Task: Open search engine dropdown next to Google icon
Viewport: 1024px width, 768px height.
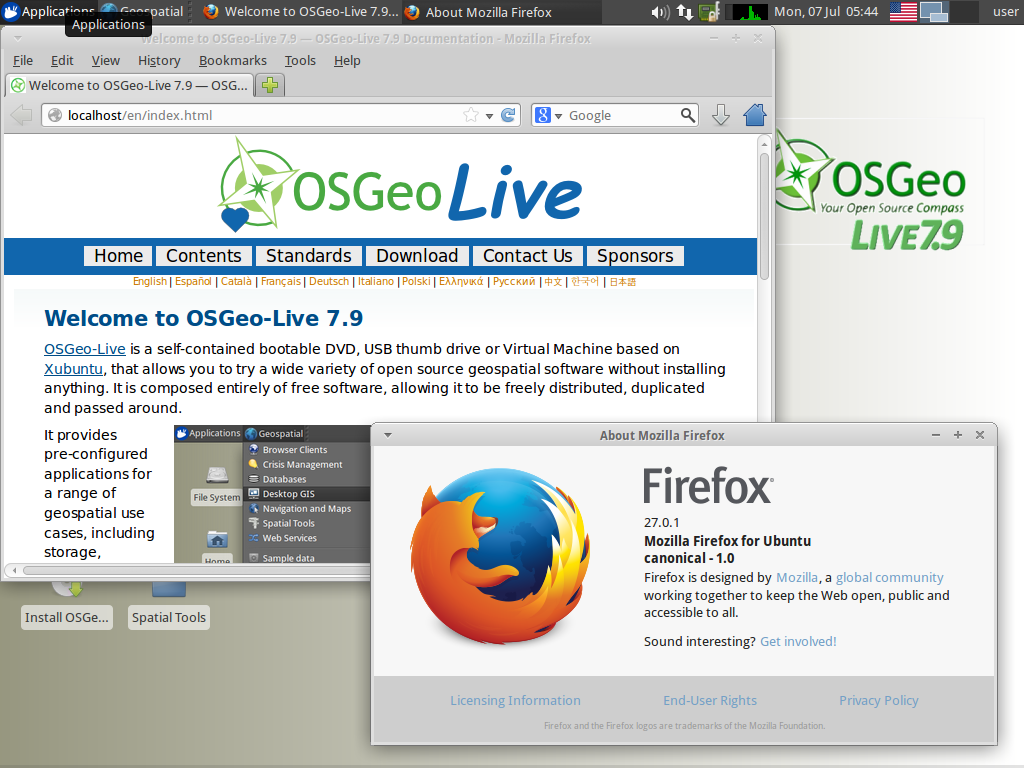Action: click(x=558, y=116)
